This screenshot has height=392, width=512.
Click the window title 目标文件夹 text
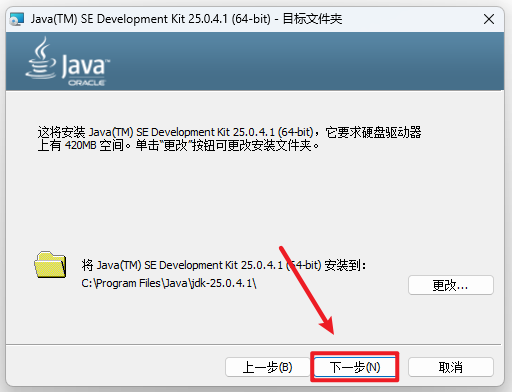click(312, 19)
